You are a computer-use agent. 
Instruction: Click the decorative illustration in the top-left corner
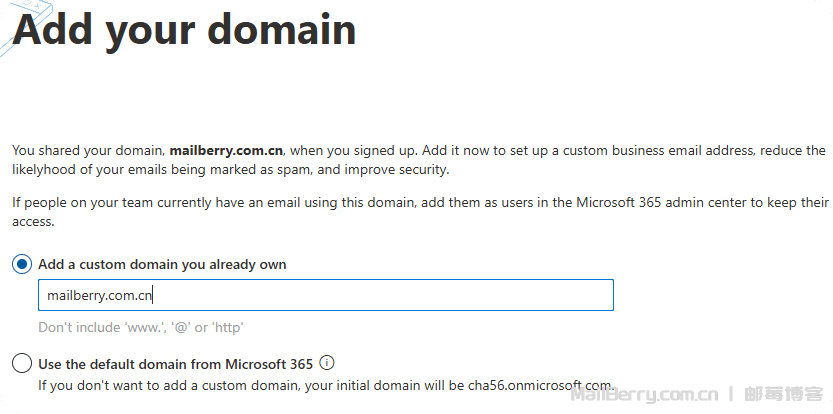(10, 30)
